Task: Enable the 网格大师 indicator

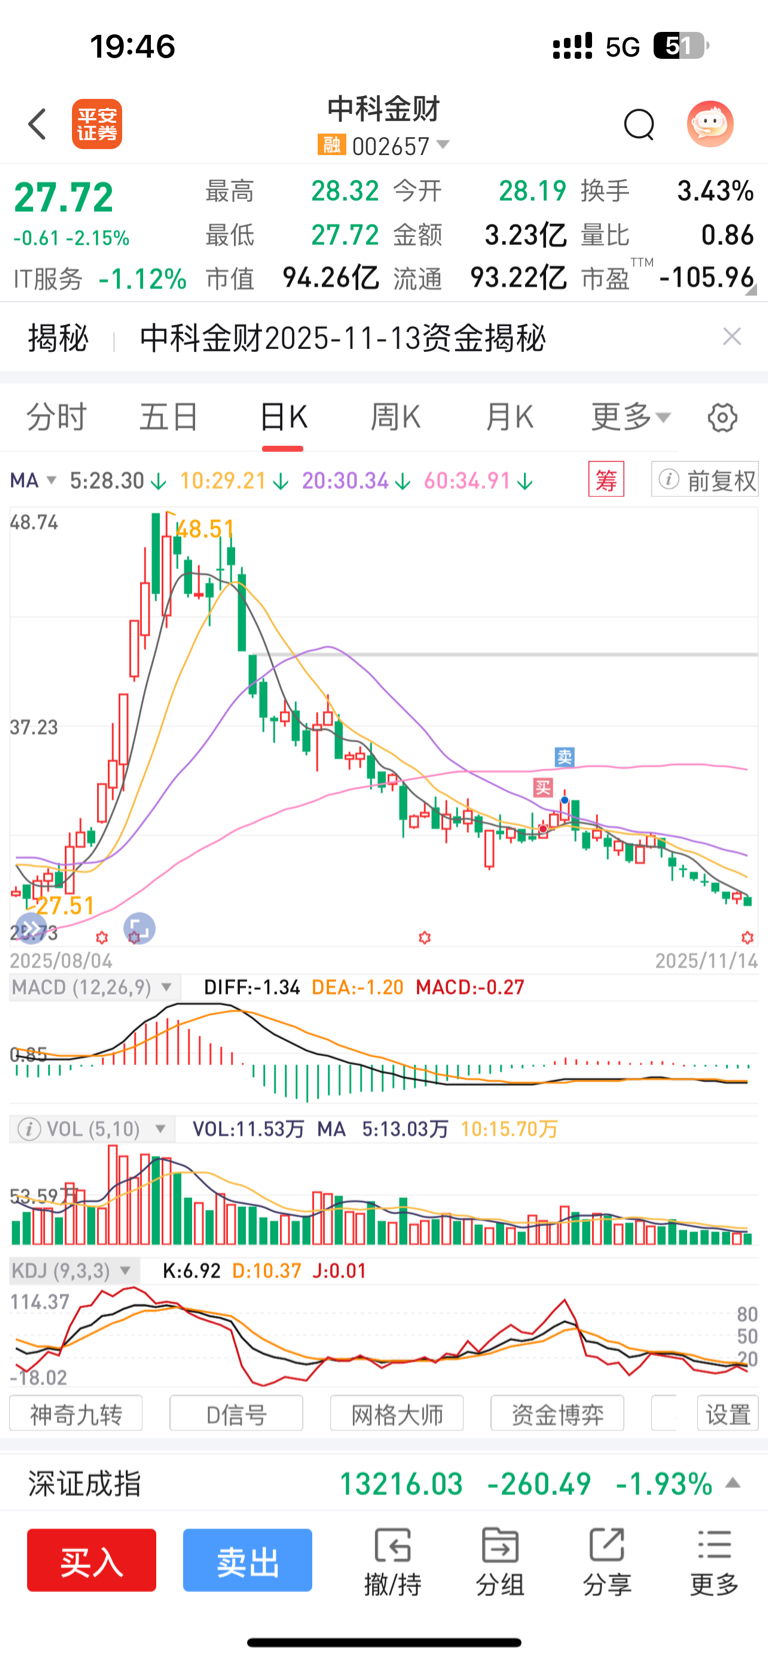Action: pos(397,1414)
